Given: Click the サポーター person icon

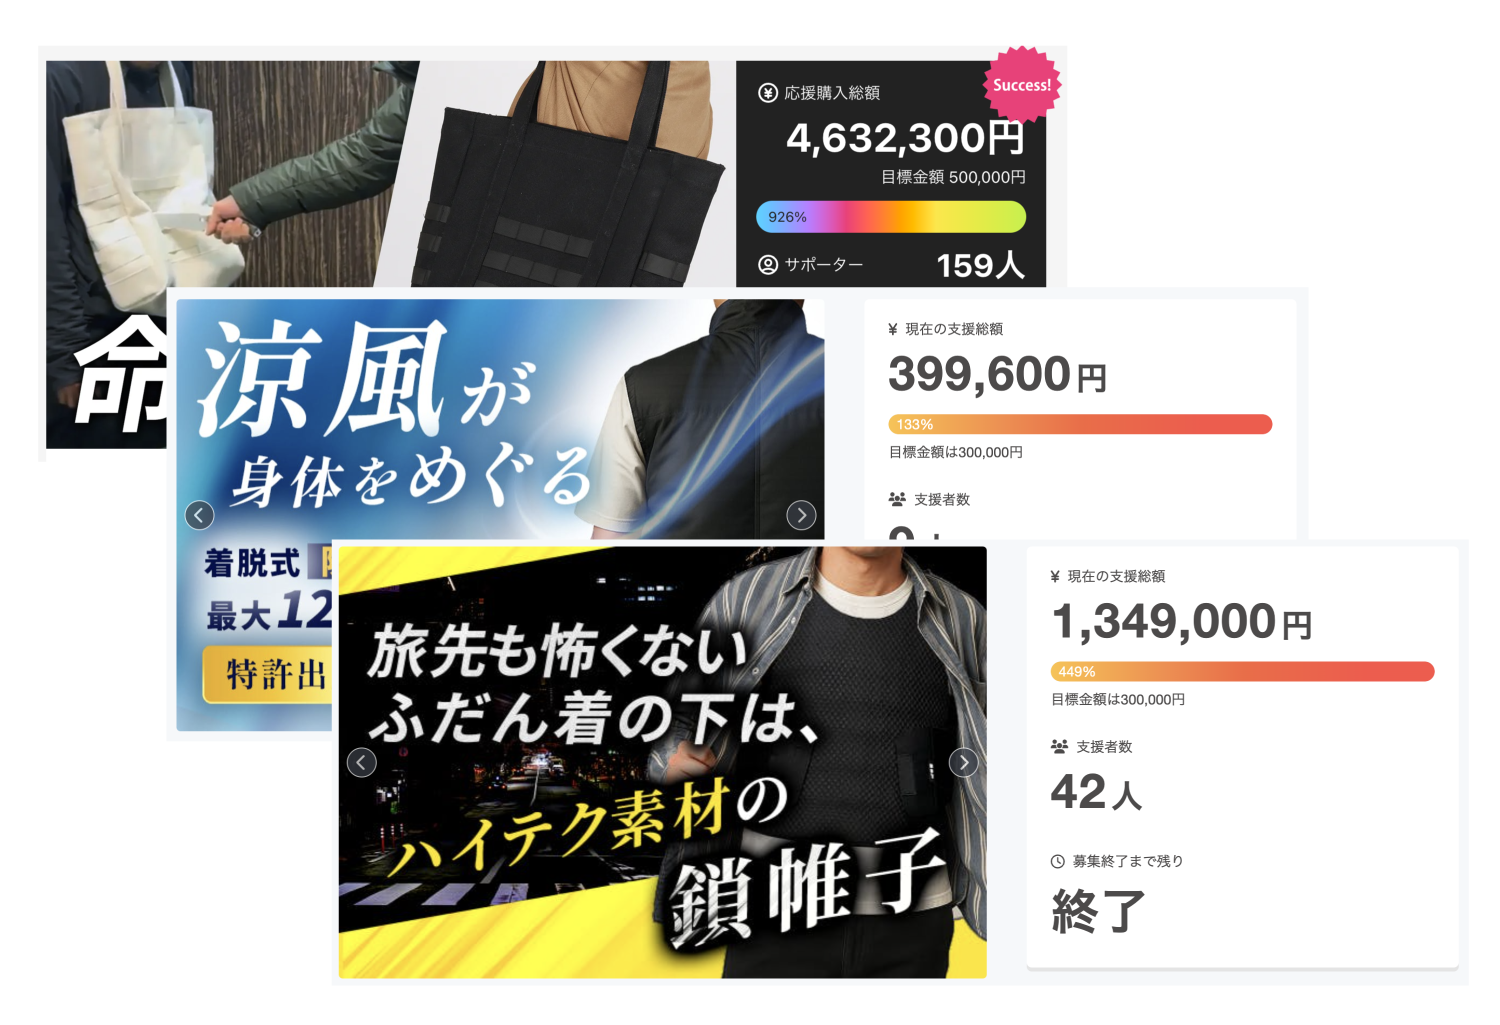Looking at the screenshot, I should point(768,265).
